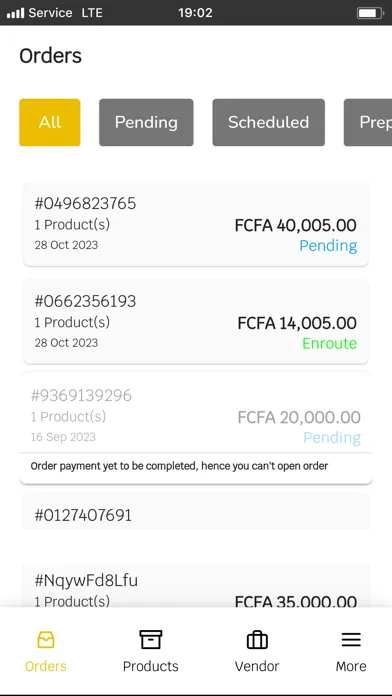
Task: Open Vendor via the briefcase icon
Action: [257, 640]
